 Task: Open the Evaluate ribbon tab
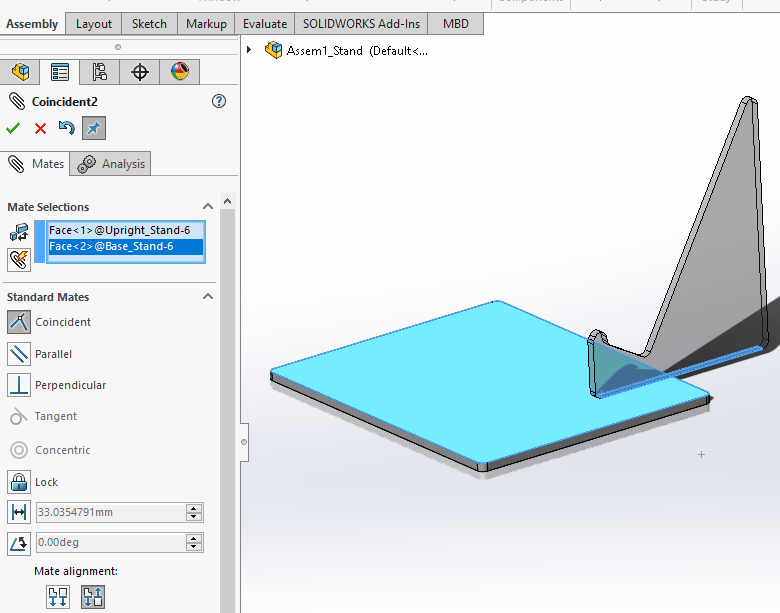click(264, 23)
